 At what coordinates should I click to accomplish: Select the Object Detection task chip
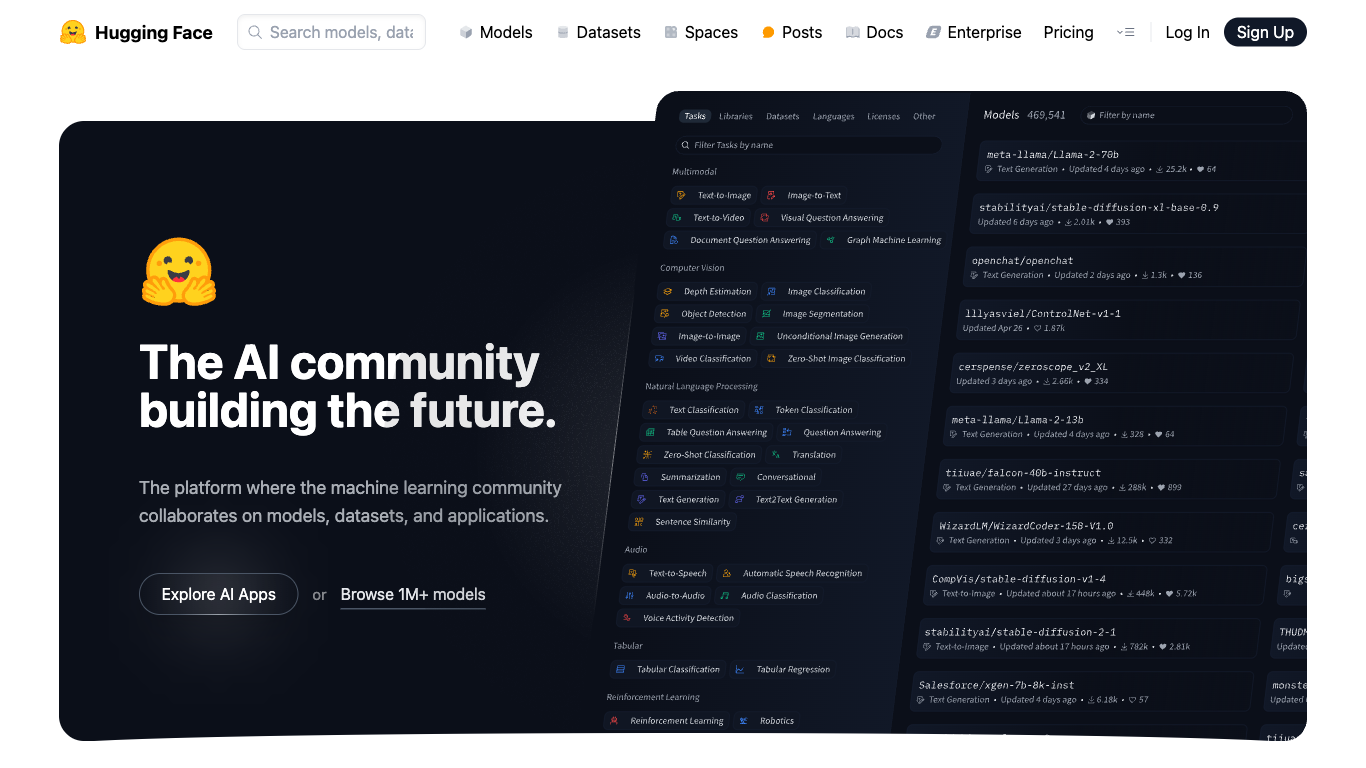click(703, 313)
